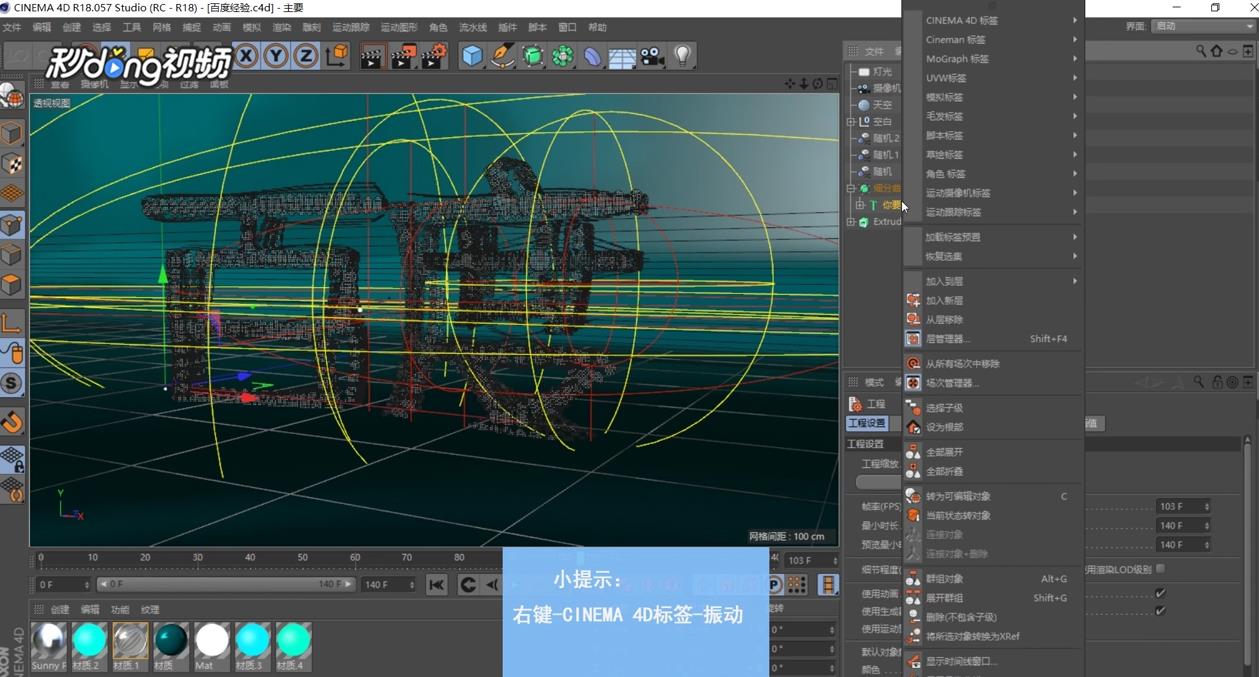This screenshot has height=677, width=1259.
Task: Add a floor environment icon
Action: tap(622, 56)
